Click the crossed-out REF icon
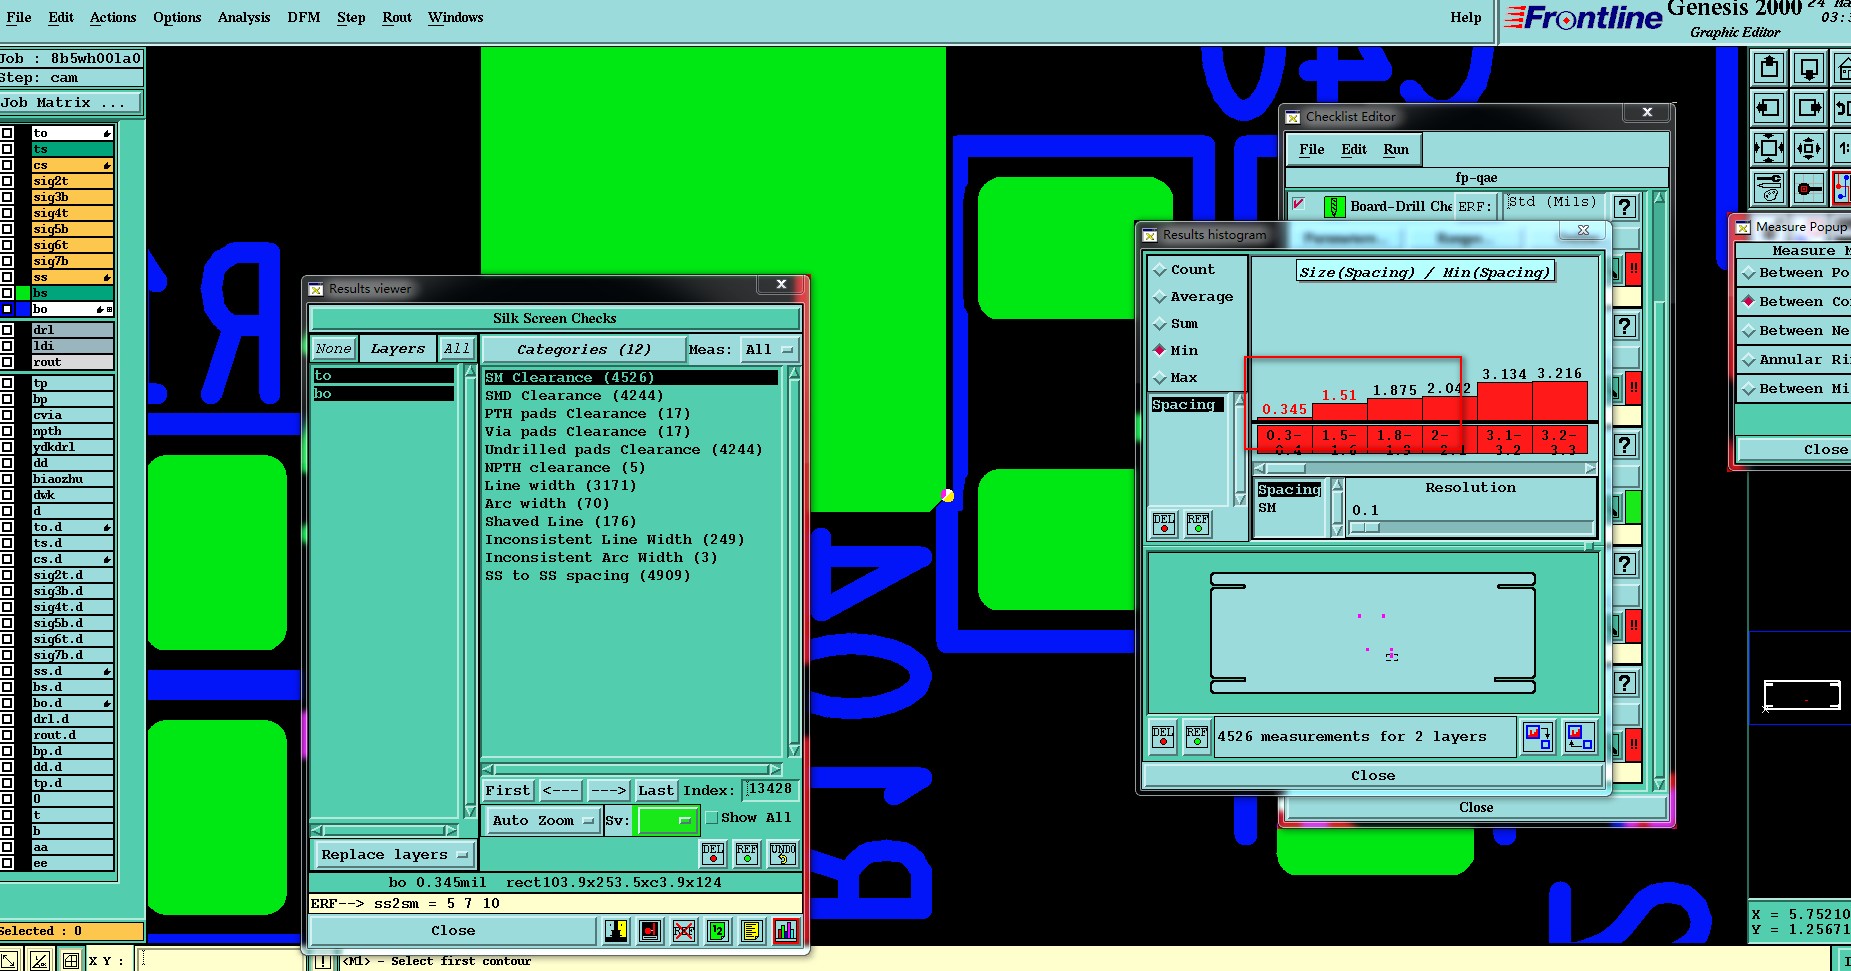This screenshot has width=1851, height=971. point(684,931)
